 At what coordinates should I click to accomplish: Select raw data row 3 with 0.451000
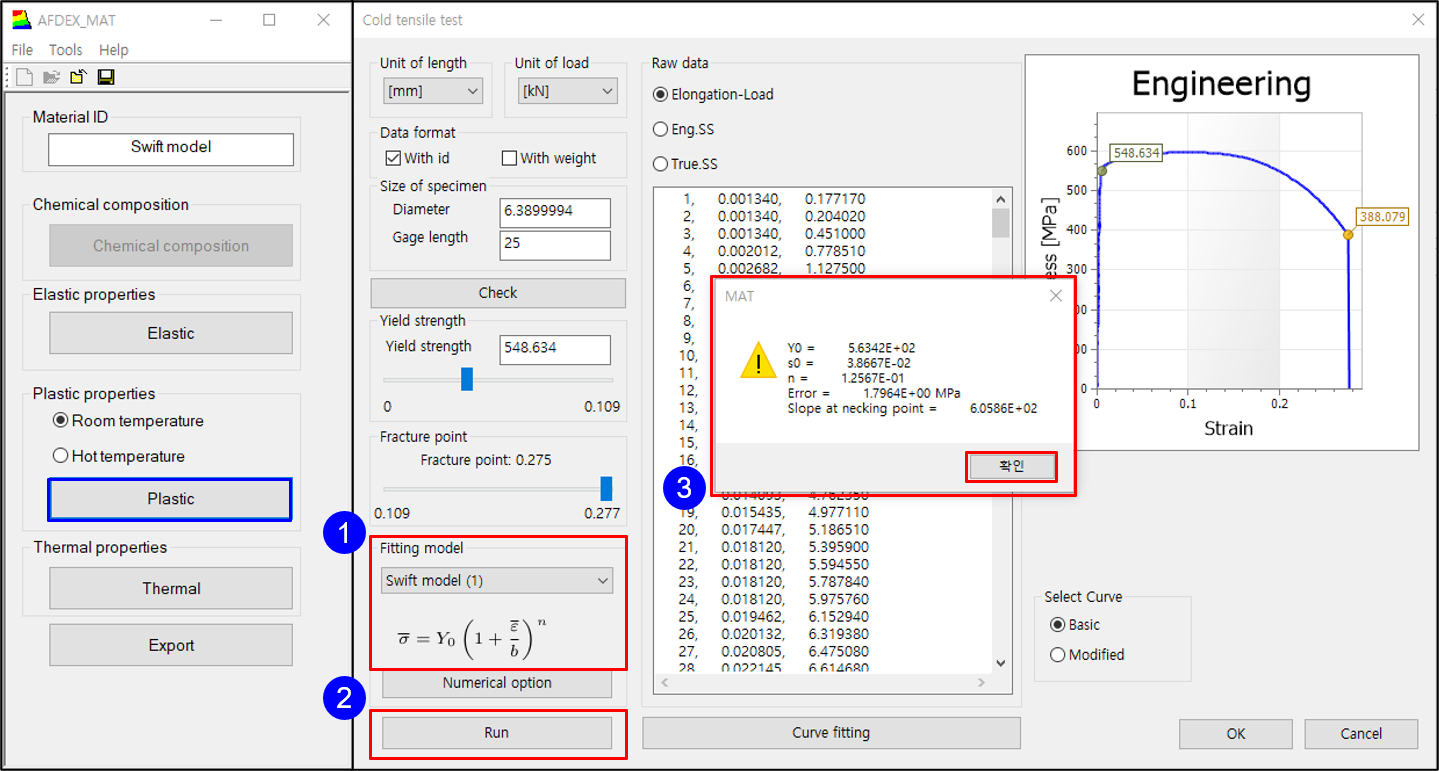coord(772,233)
